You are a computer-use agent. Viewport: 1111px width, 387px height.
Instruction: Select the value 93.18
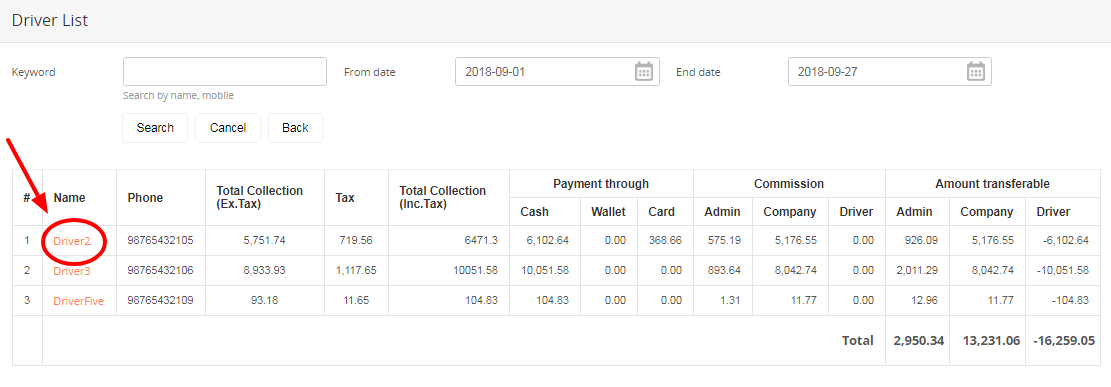click(264, 301)
